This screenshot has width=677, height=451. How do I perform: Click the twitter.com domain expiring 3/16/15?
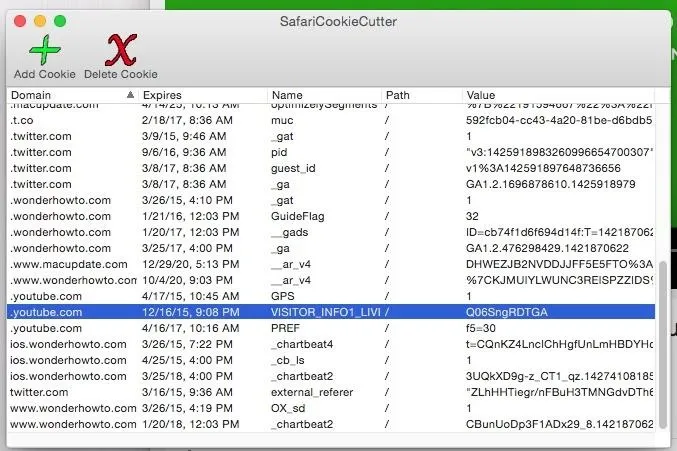[39, 392]
